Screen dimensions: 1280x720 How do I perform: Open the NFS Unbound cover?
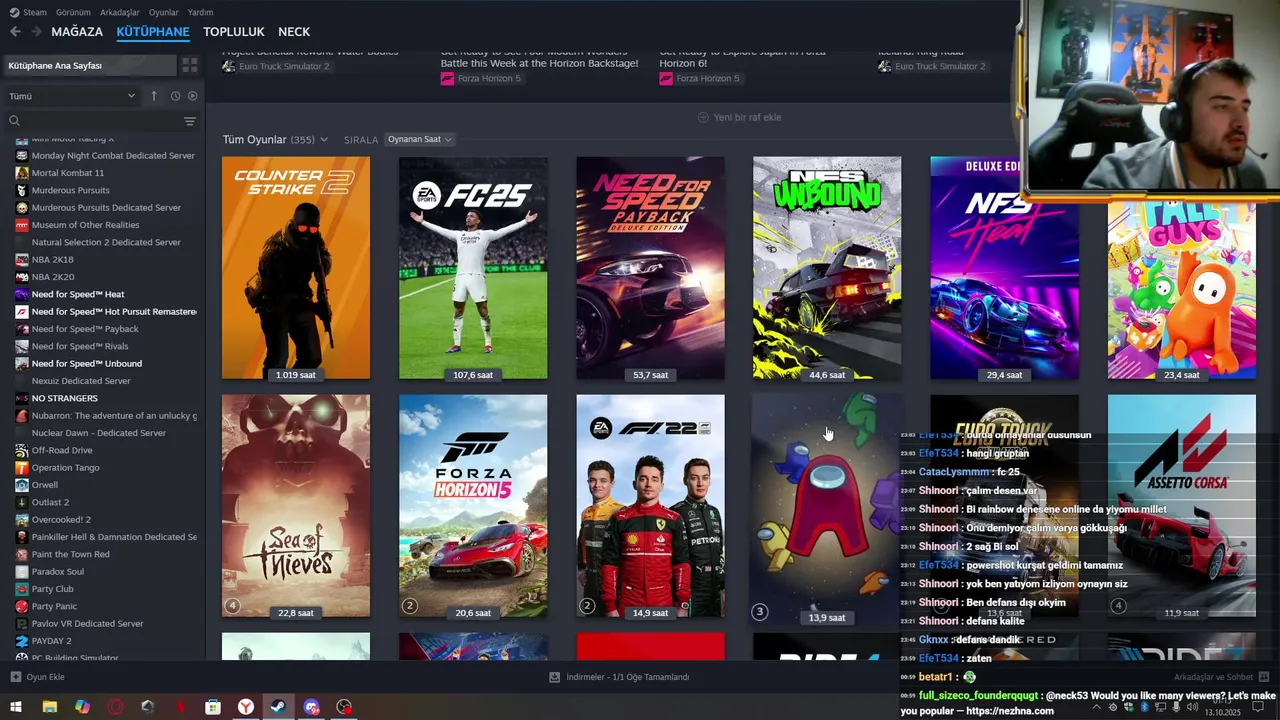click(827, 268)
